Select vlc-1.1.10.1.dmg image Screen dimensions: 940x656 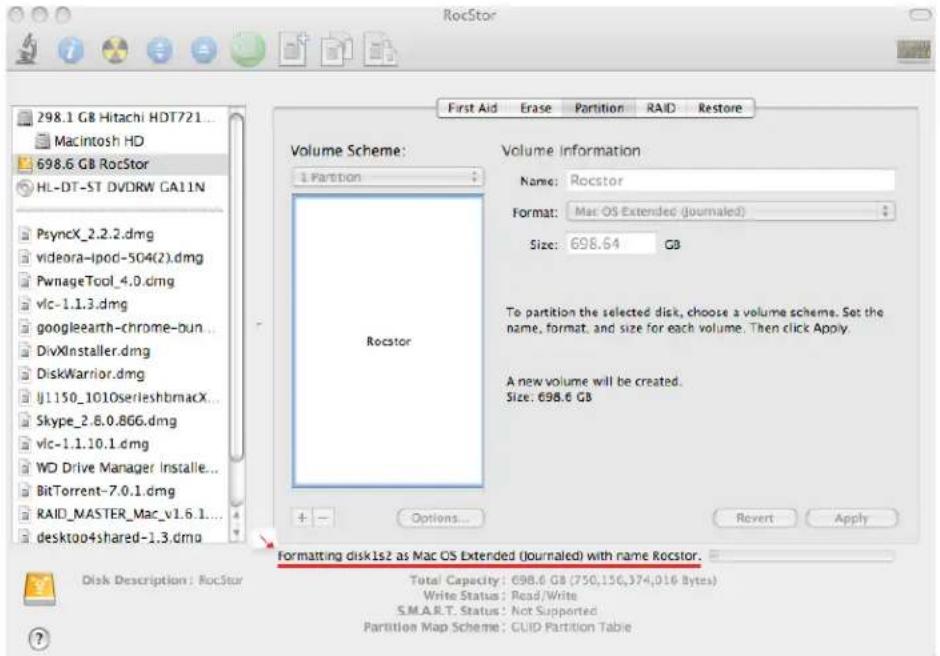[121, 444]
